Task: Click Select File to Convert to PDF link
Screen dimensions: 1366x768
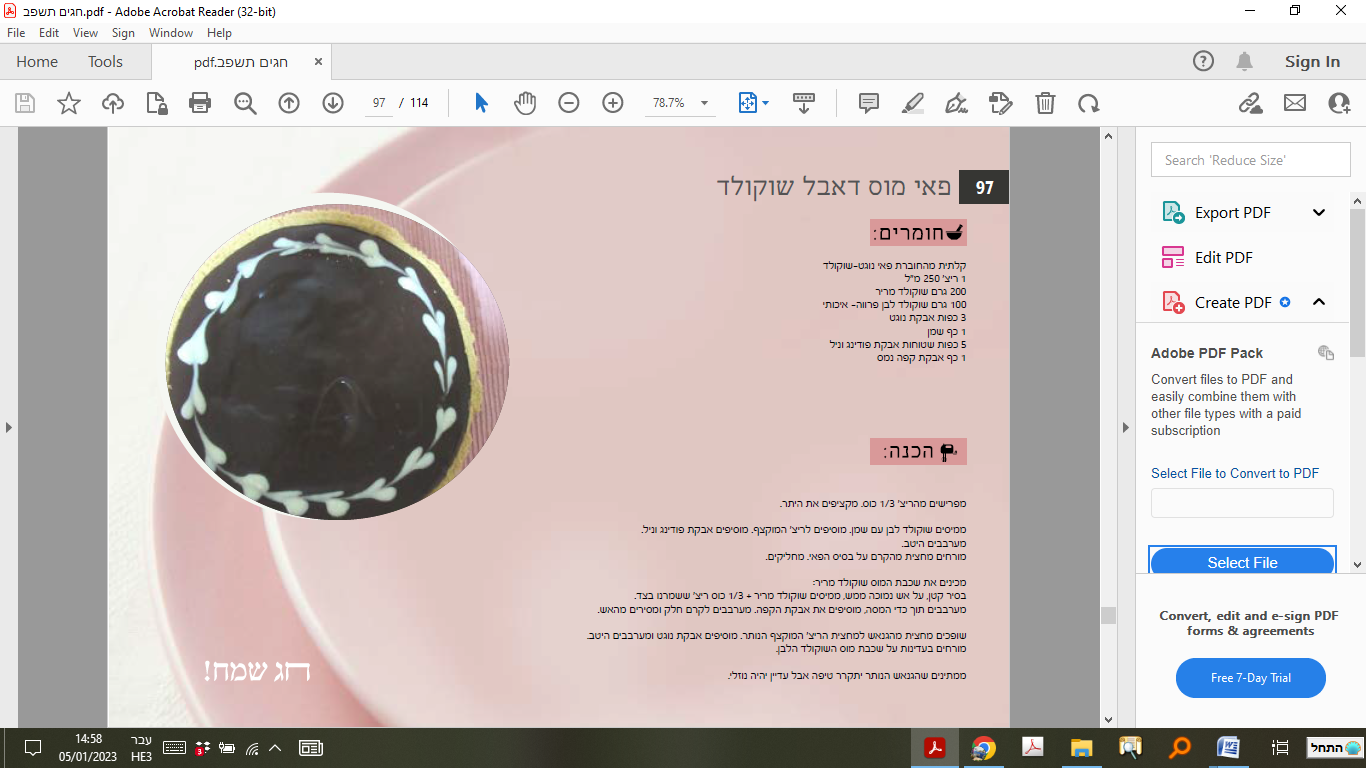Action: 1235,473
